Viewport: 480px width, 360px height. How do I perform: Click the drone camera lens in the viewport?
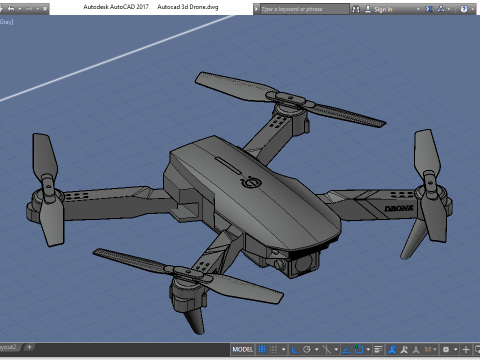coord(303,264)
